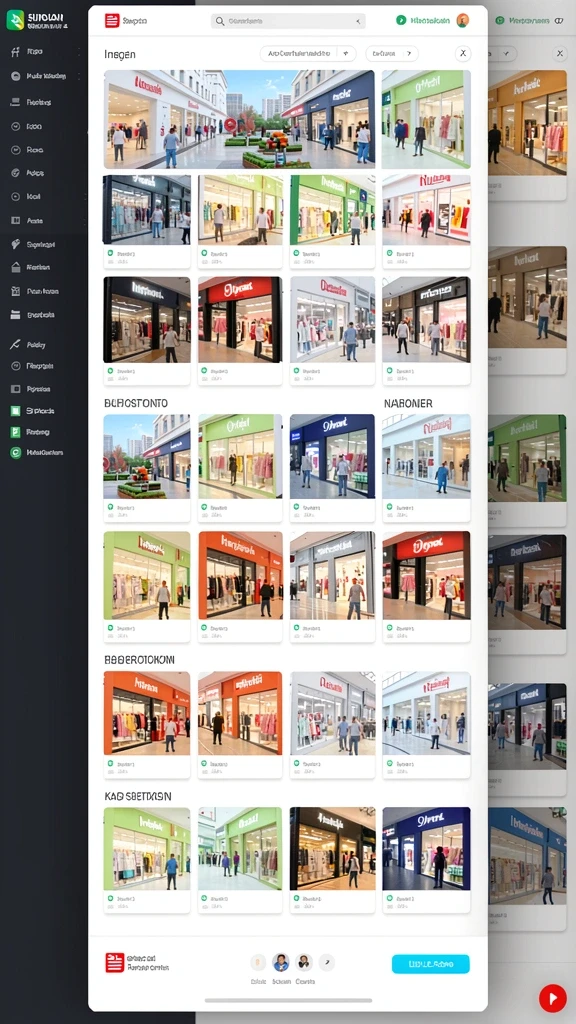
Task: Open the brown storefront thumbnail in the background window
Action: 527,296
